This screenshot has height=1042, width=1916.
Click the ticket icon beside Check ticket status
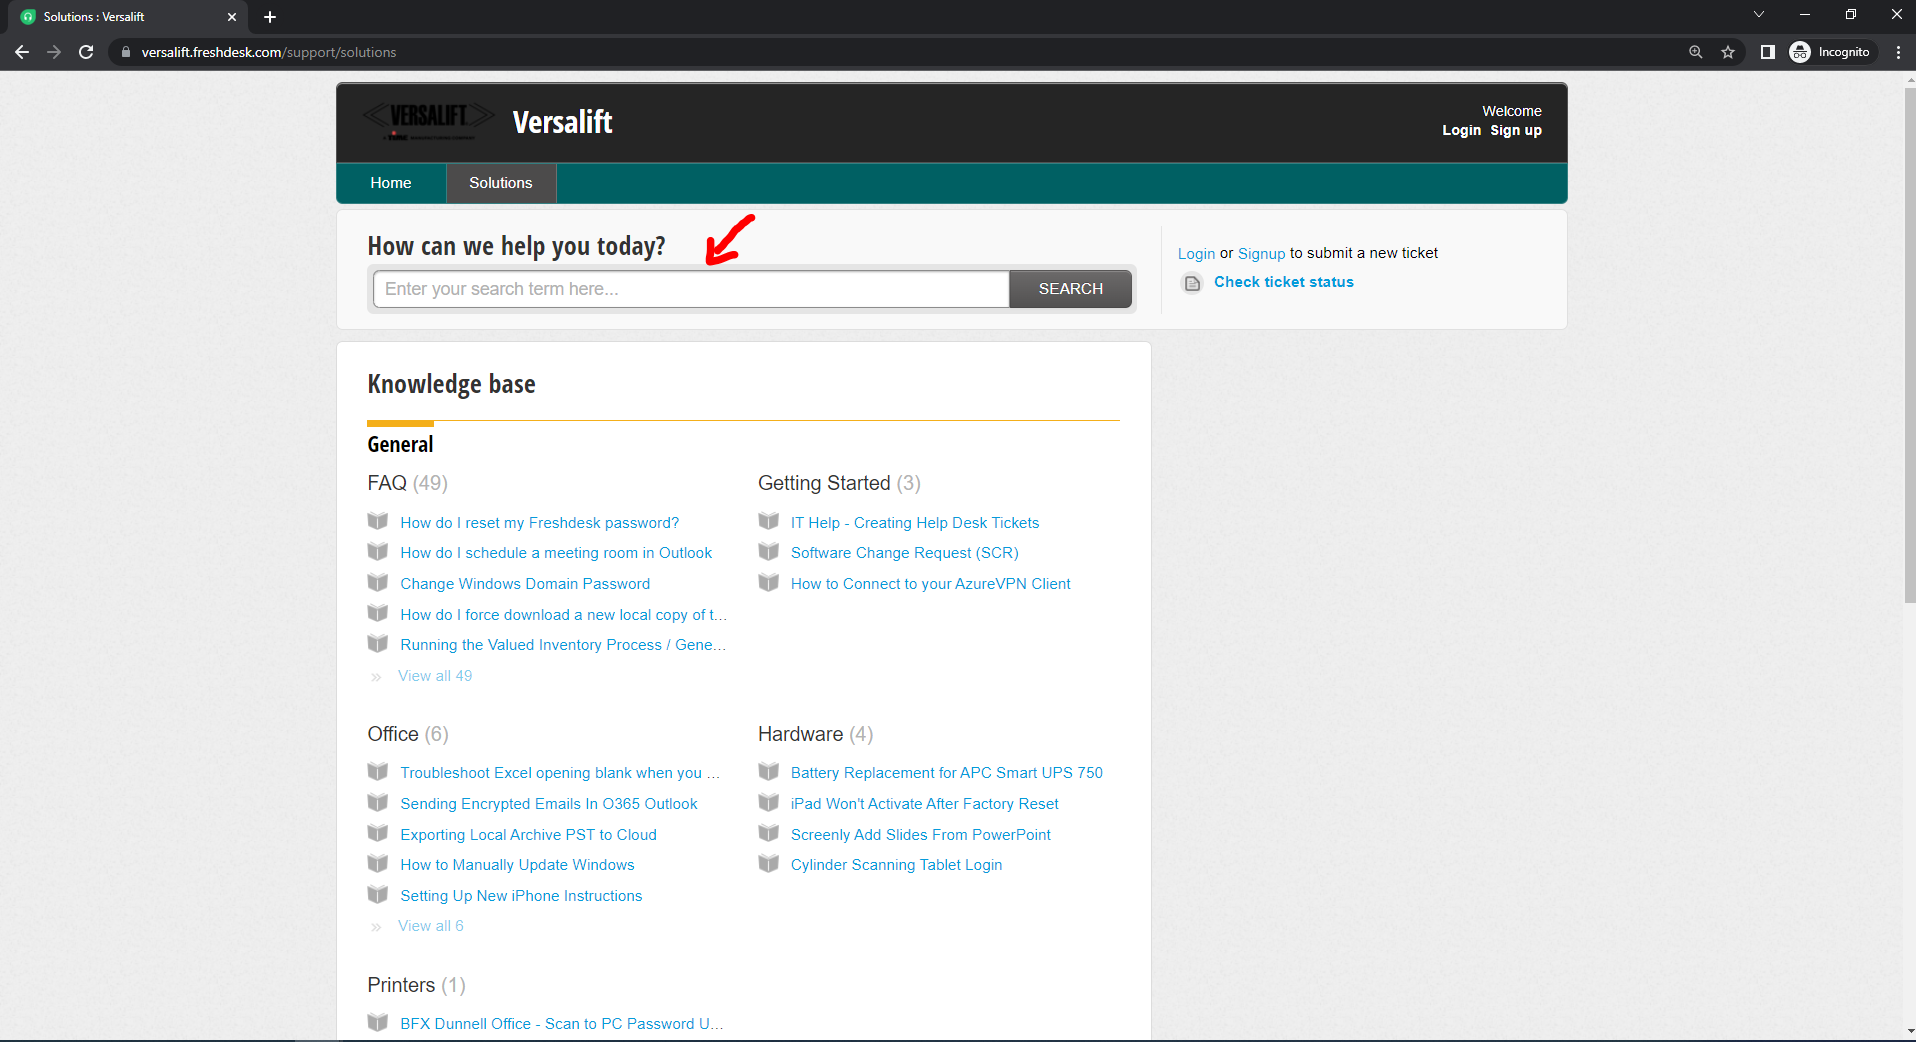[x=1192, y=283]
